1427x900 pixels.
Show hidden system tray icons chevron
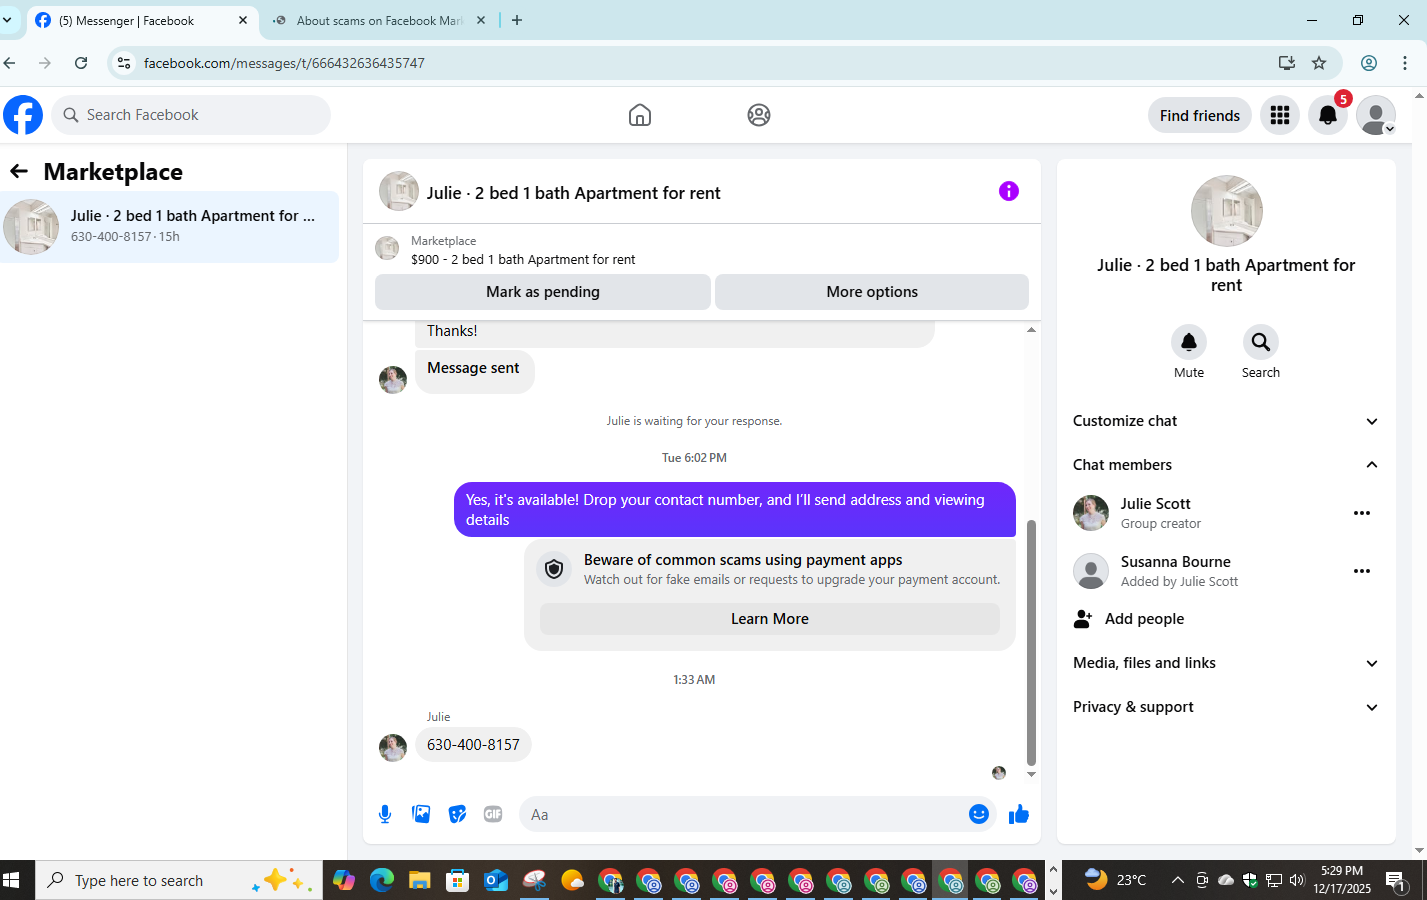pyautogui.click(x=1177, y=880)
